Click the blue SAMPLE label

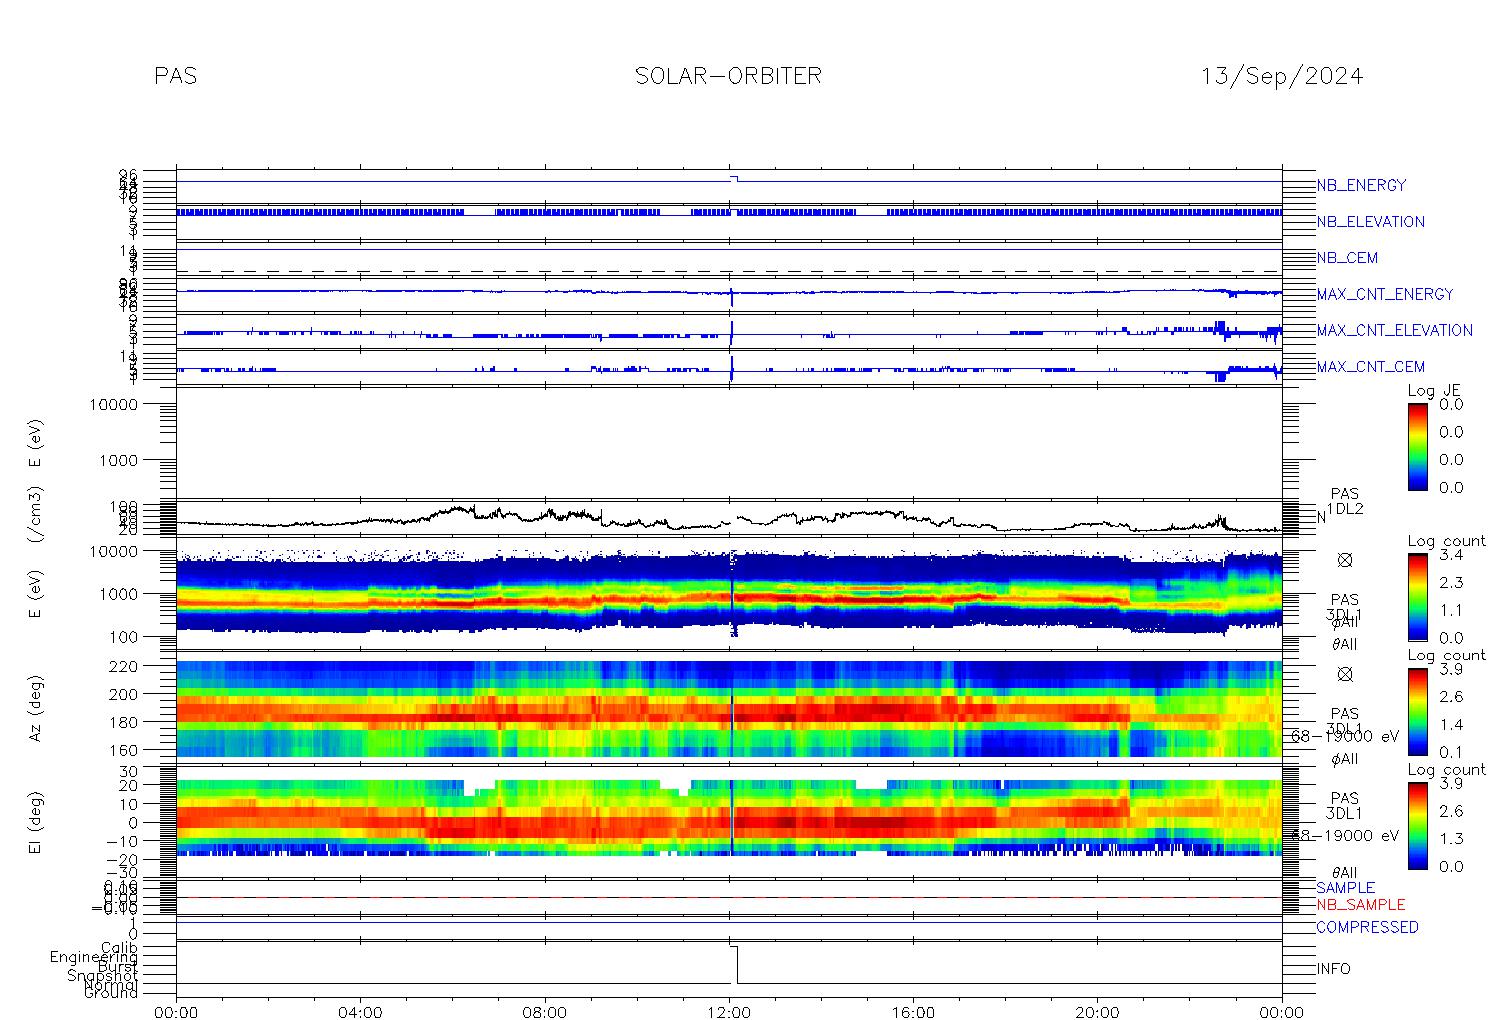click(1345, 888)
